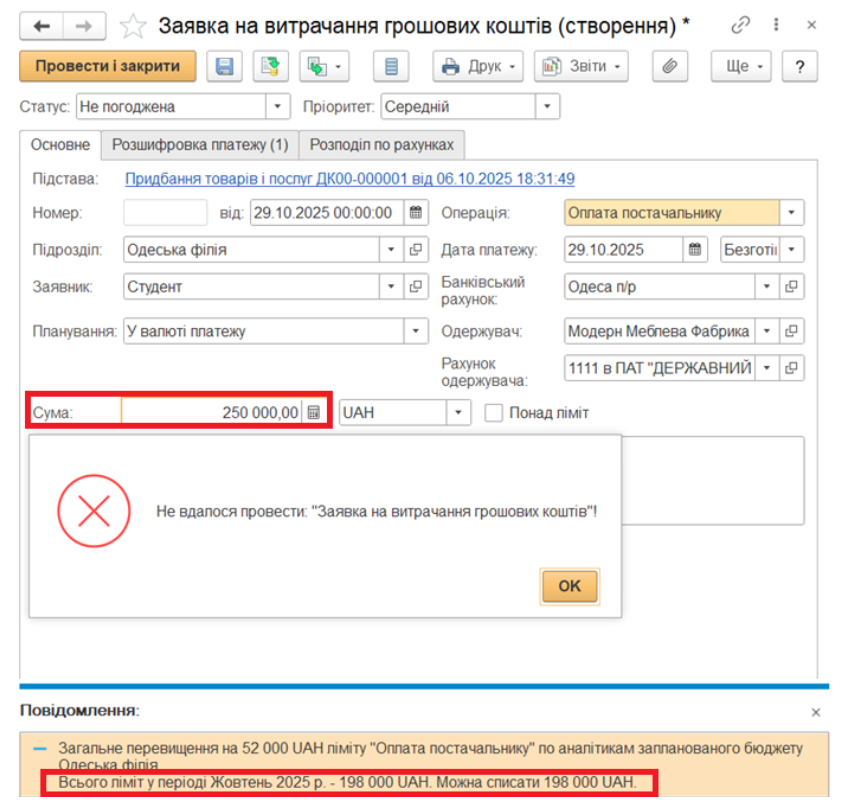Click Провести і закрити button

107,67
